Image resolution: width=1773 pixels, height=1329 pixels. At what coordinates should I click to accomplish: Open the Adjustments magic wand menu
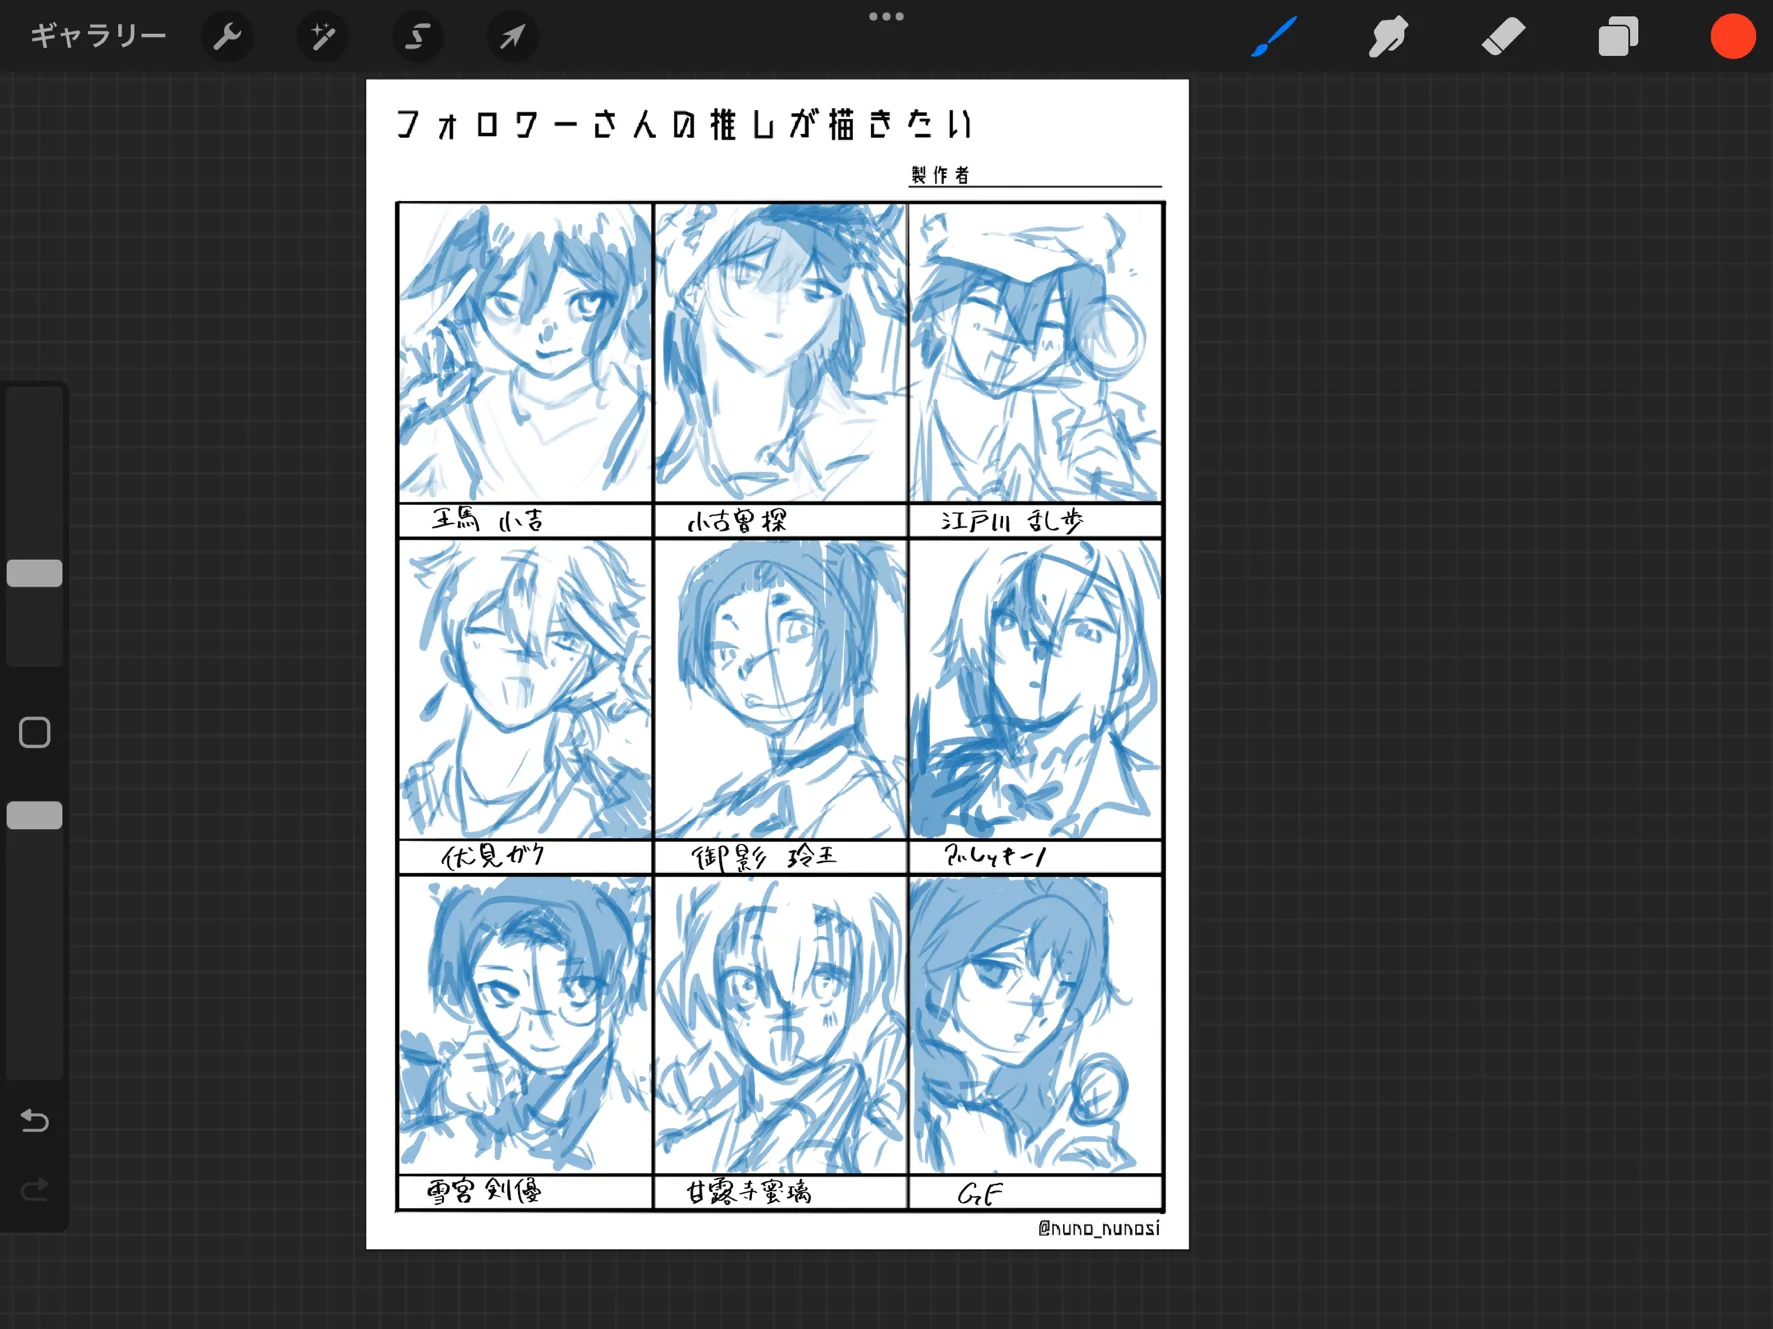tap(322, 37)
